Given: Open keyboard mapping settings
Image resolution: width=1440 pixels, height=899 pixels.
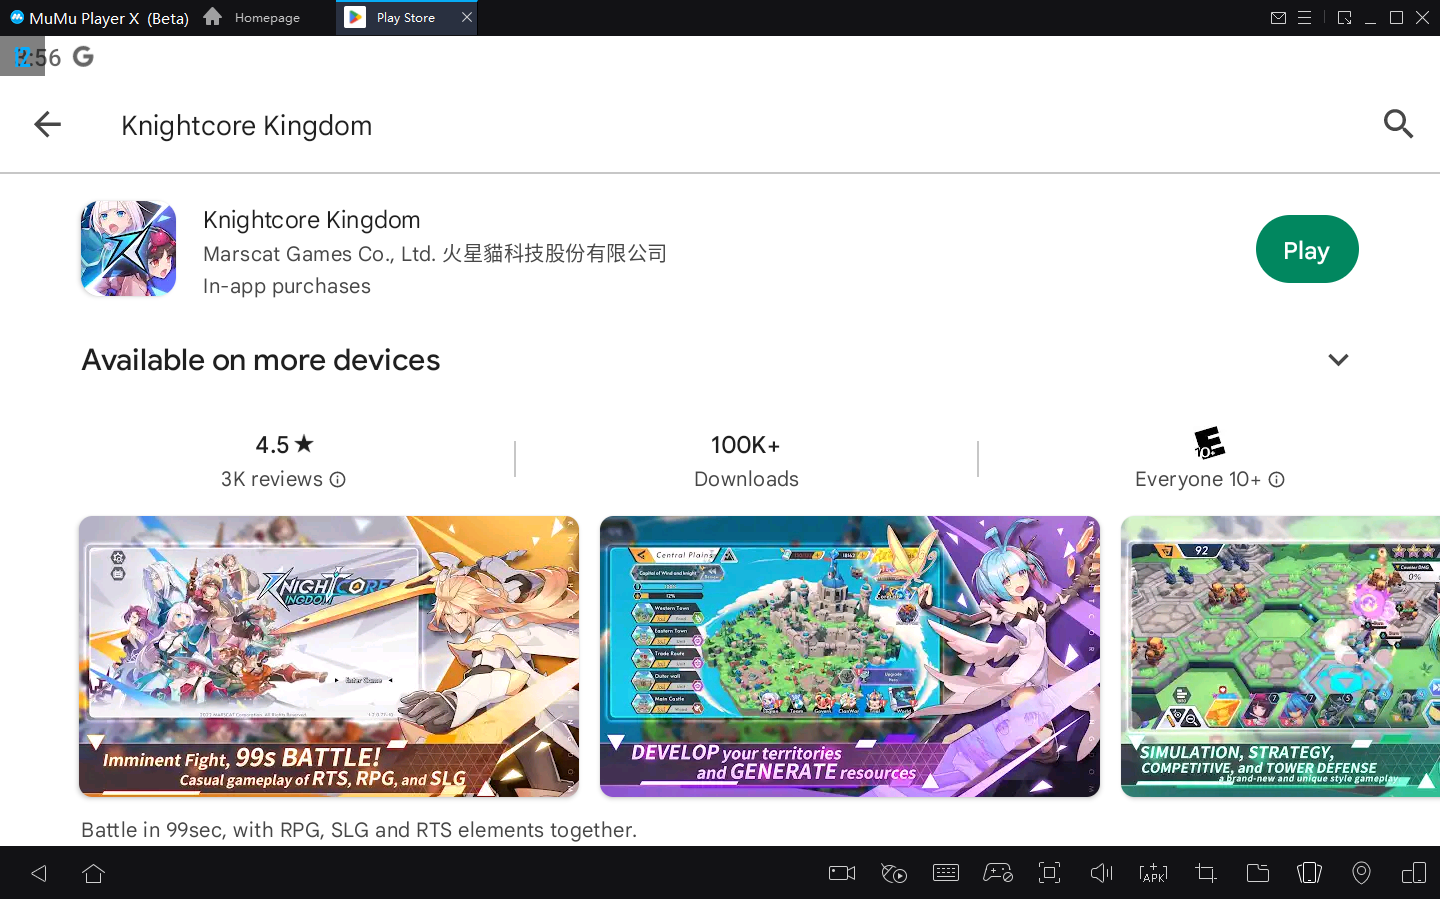Looking at the screenshot, I should click(946, 873).
